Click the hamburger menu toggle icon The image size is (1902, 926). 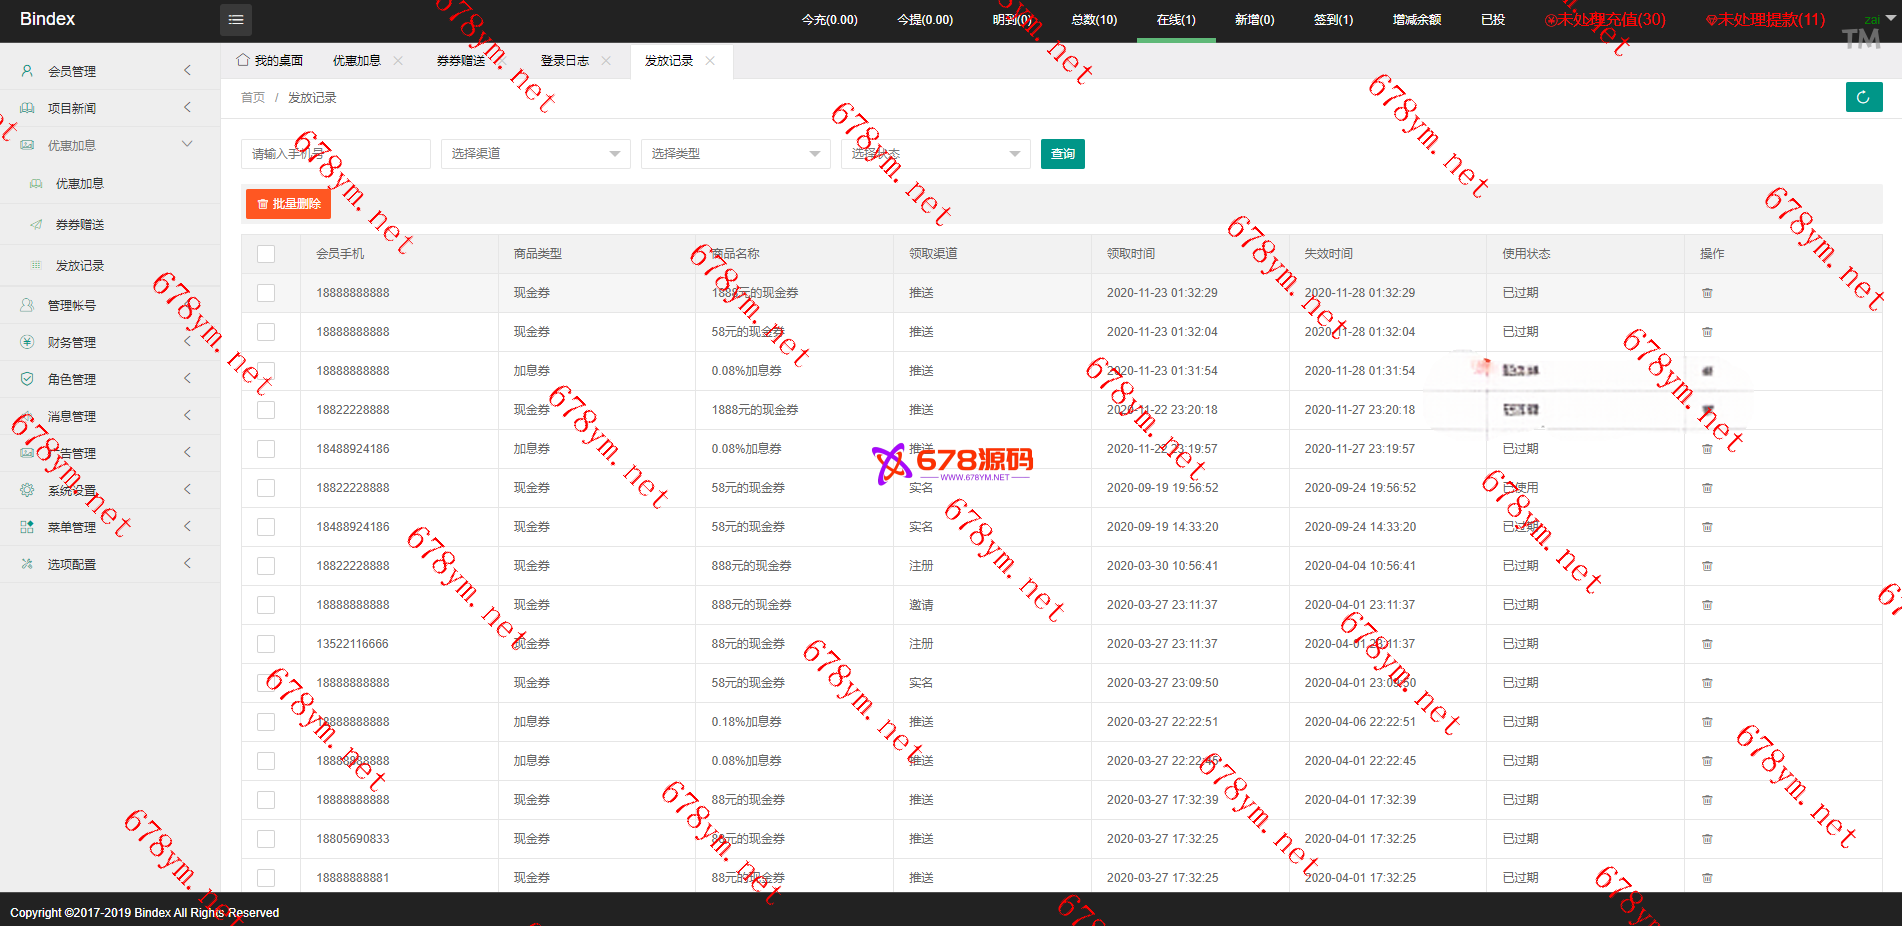click(236, 19)
